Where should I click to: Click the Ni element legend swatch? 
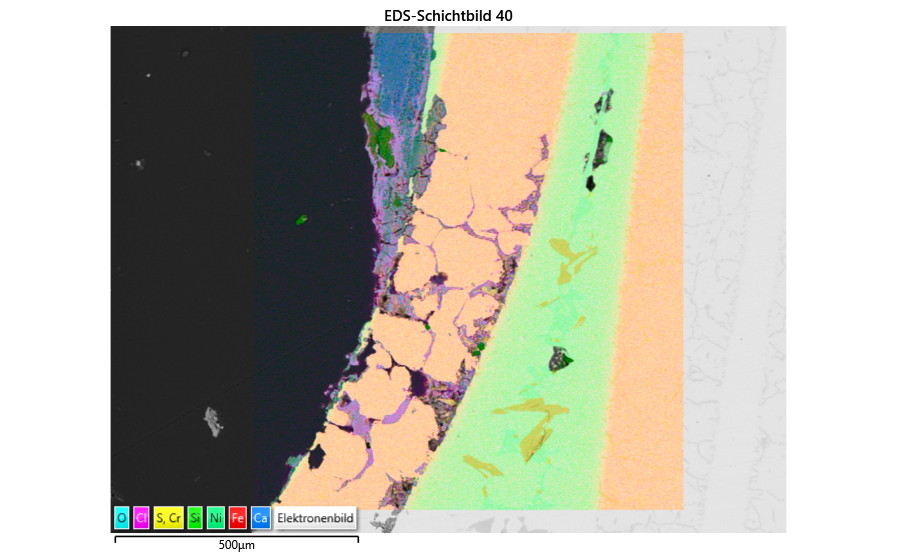(x=216, y=518)
